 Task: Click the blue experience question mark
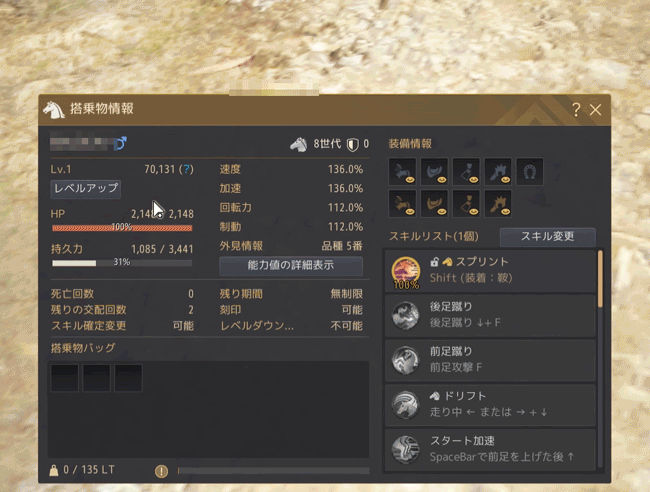(x=186, y=169)
